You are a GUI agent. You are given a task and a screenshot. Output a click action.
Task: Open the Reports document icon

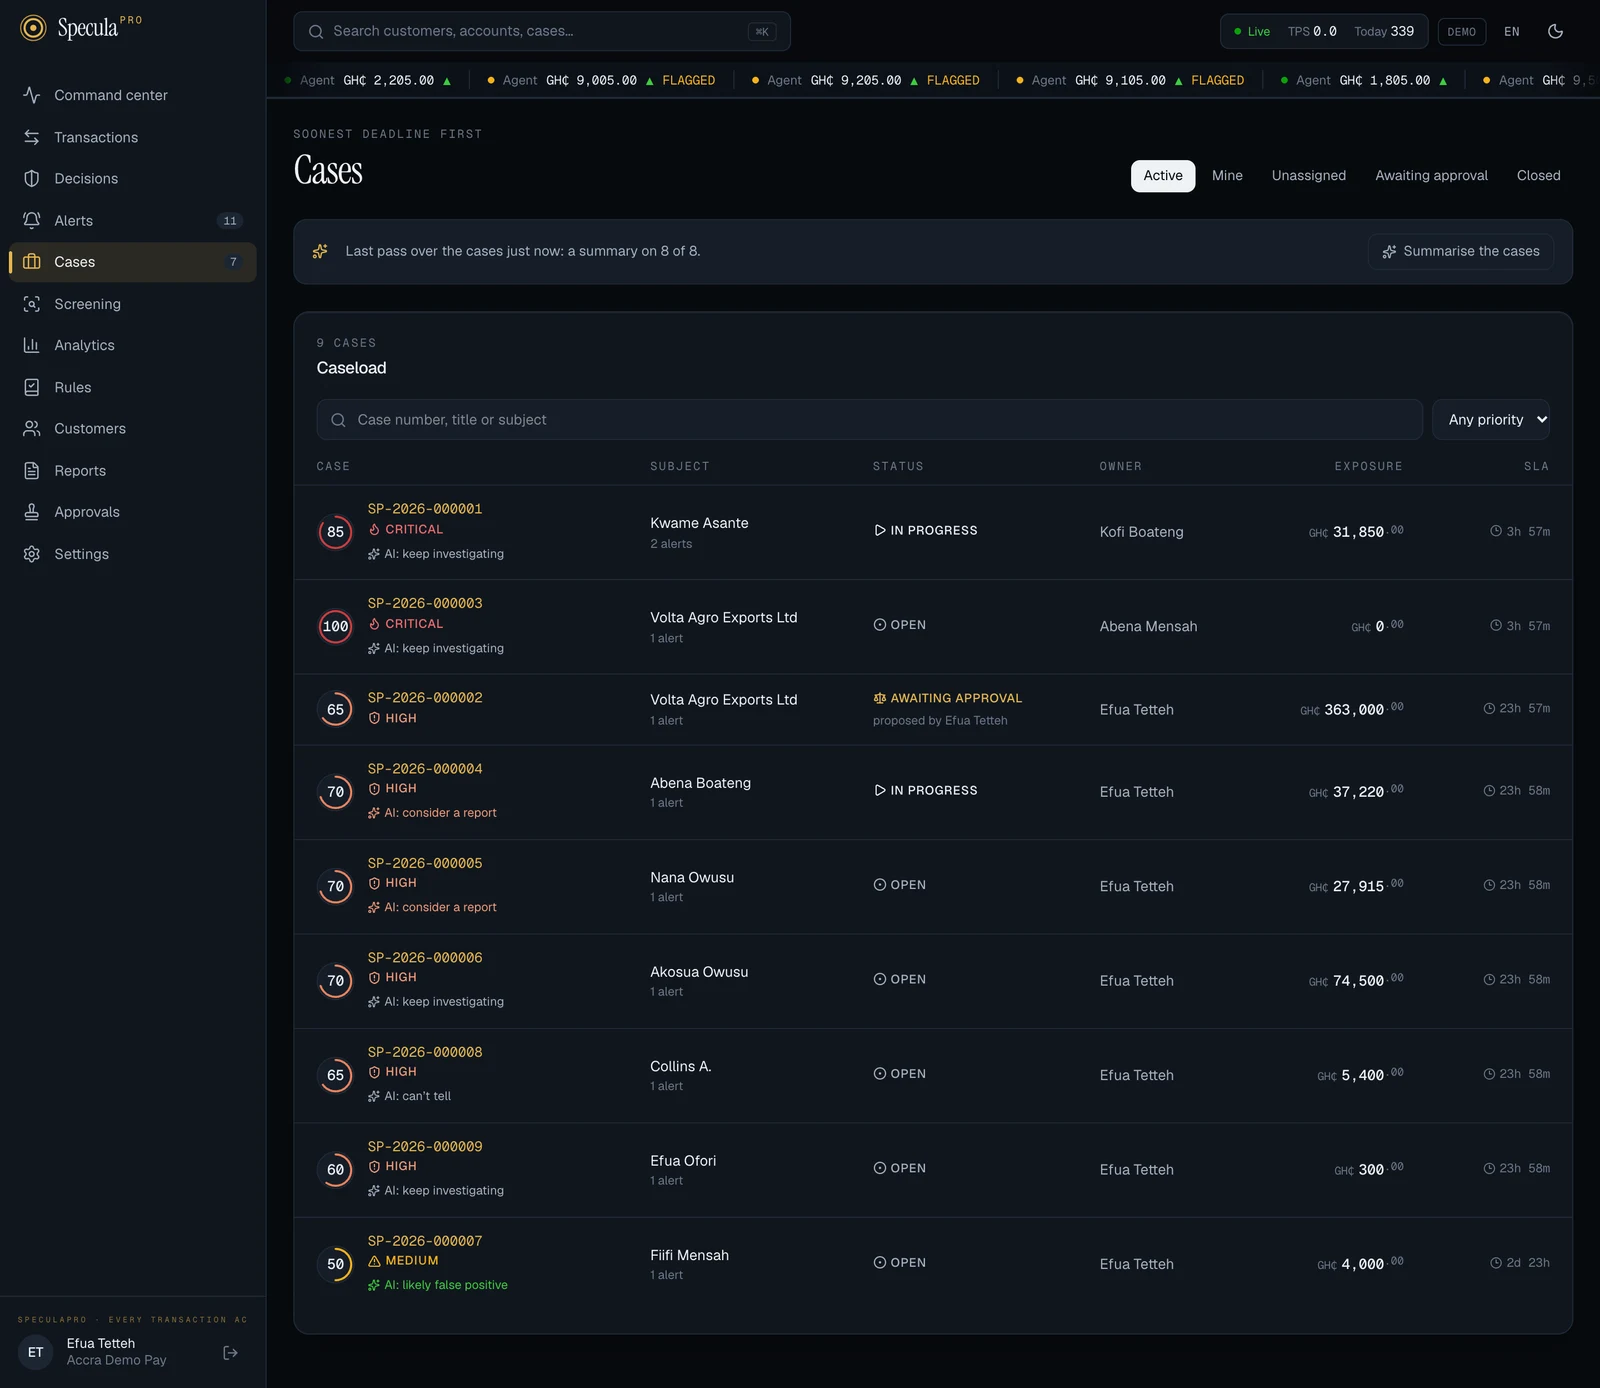[x=32, y=470]
